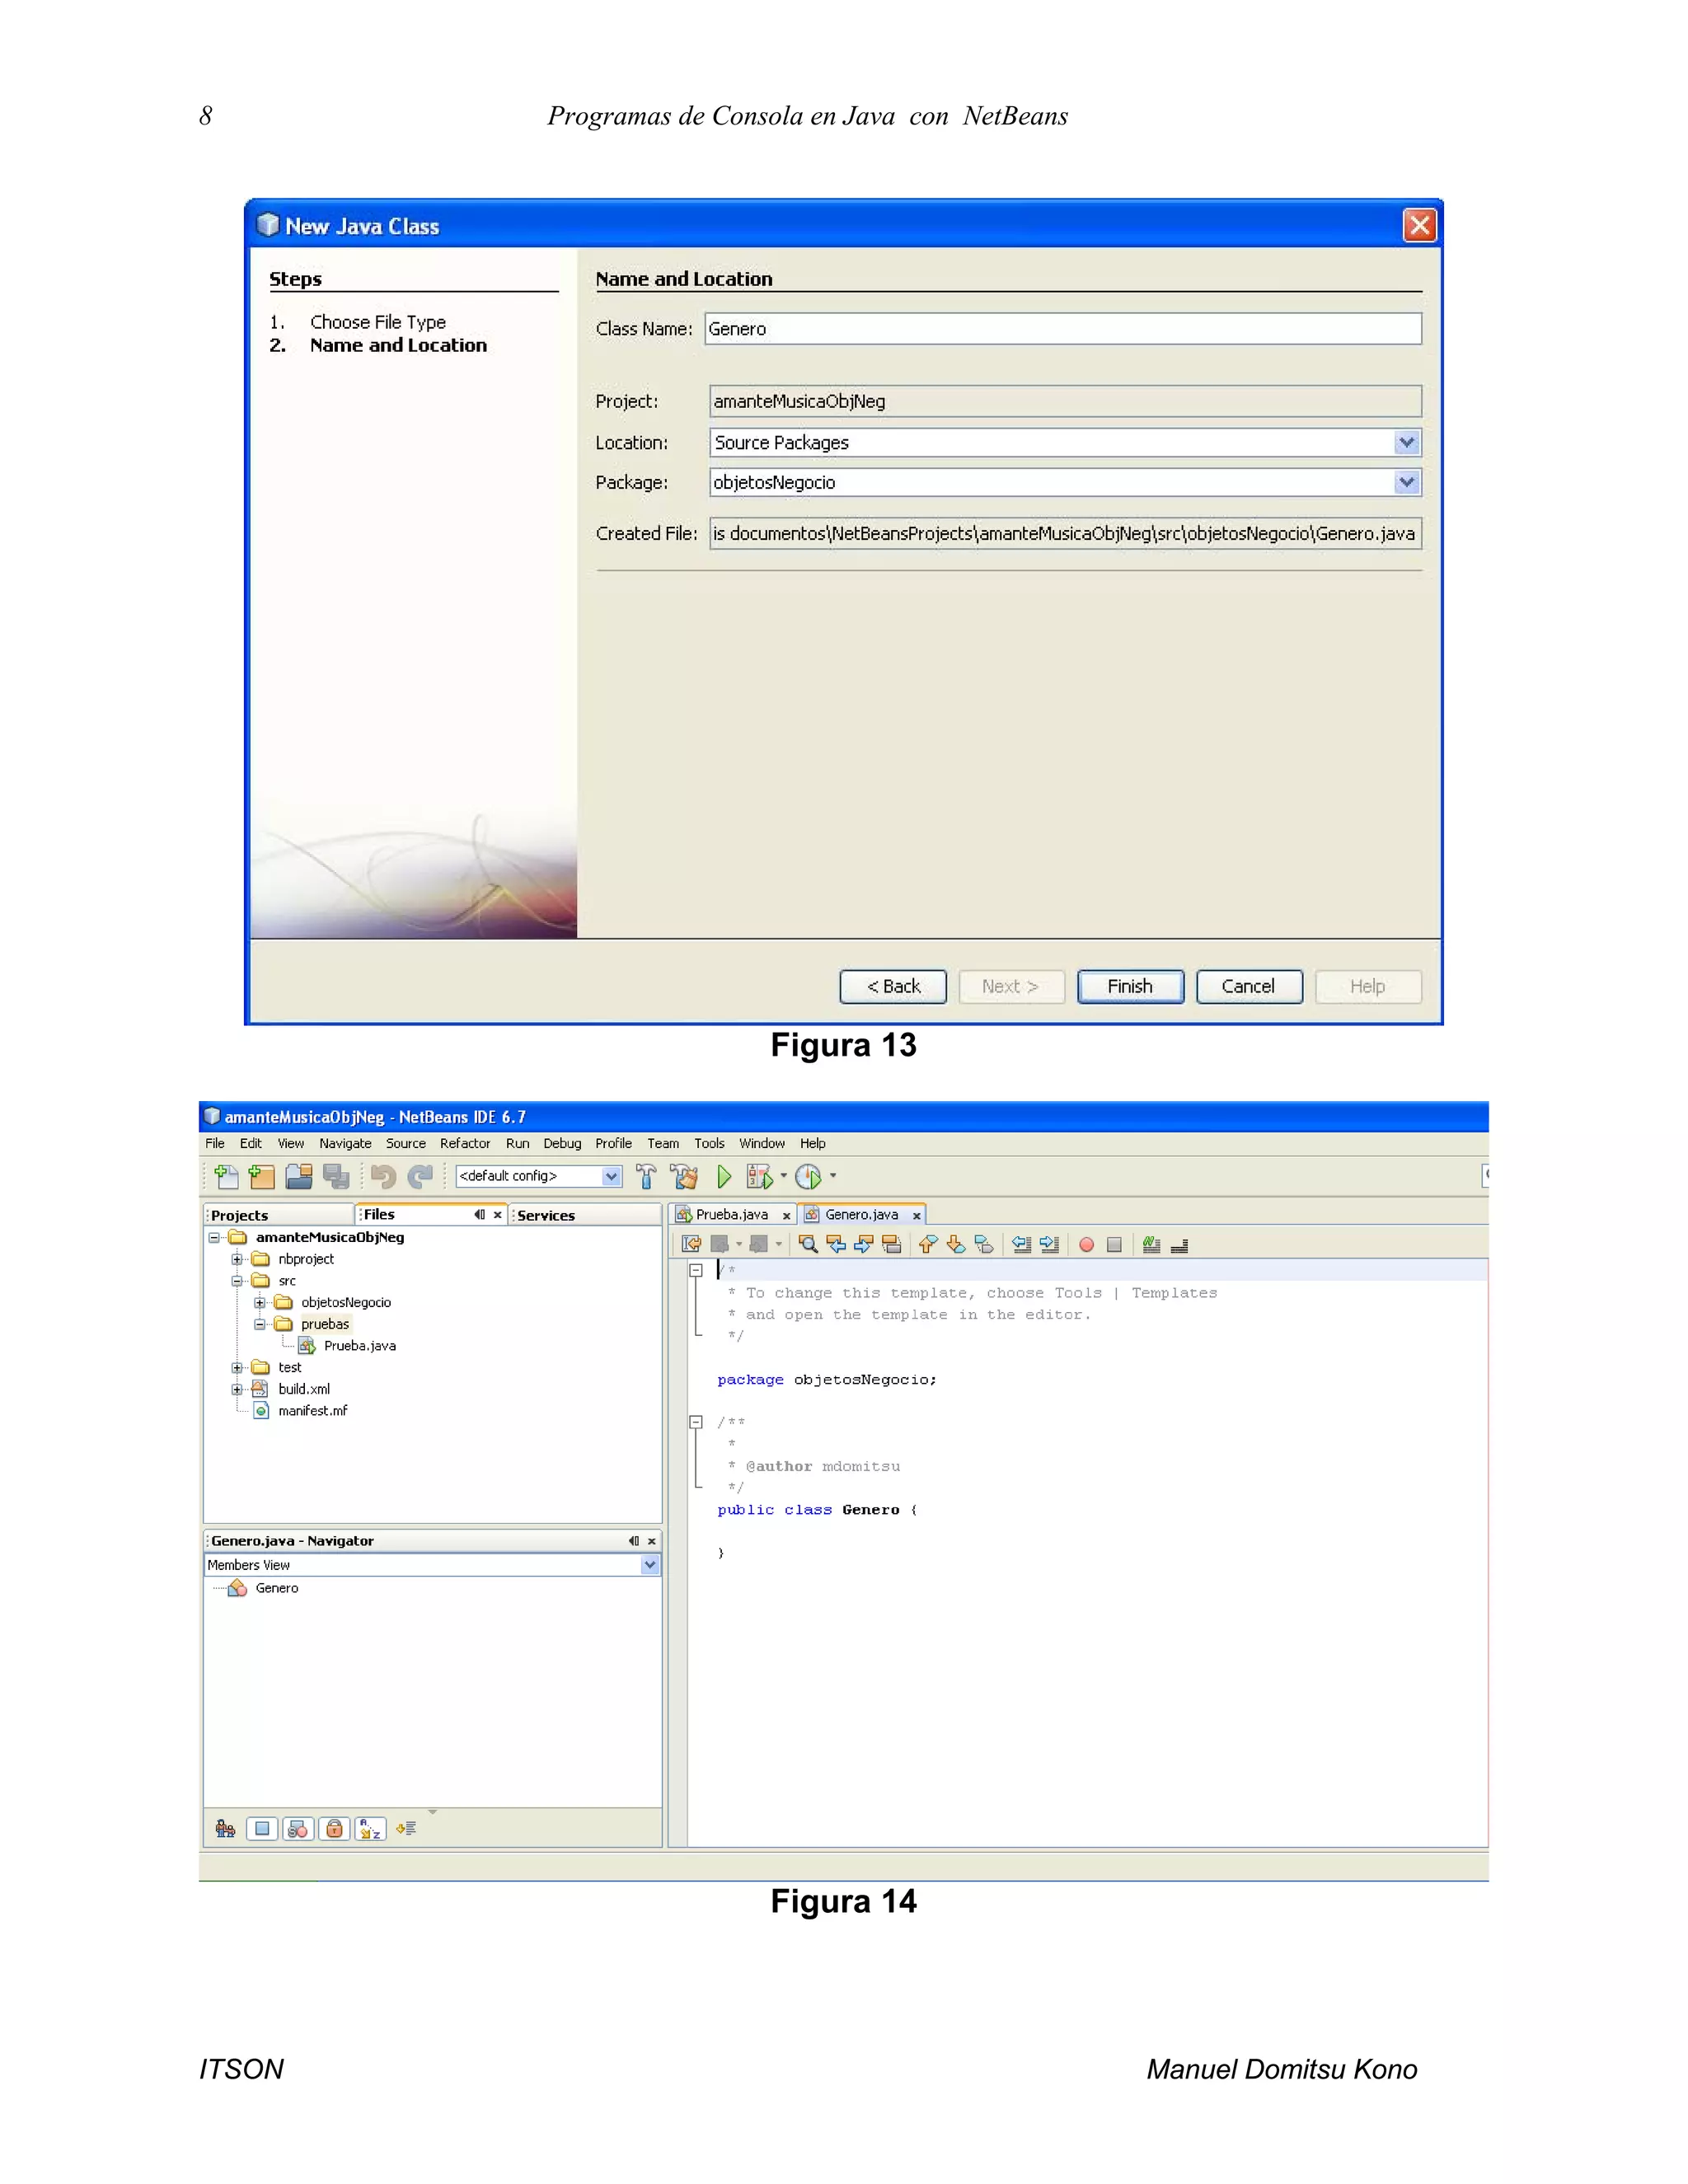Toggle Show Inherited Members in Navigator
This screenshot has height=2184, width=1688.
[225, 1829]
